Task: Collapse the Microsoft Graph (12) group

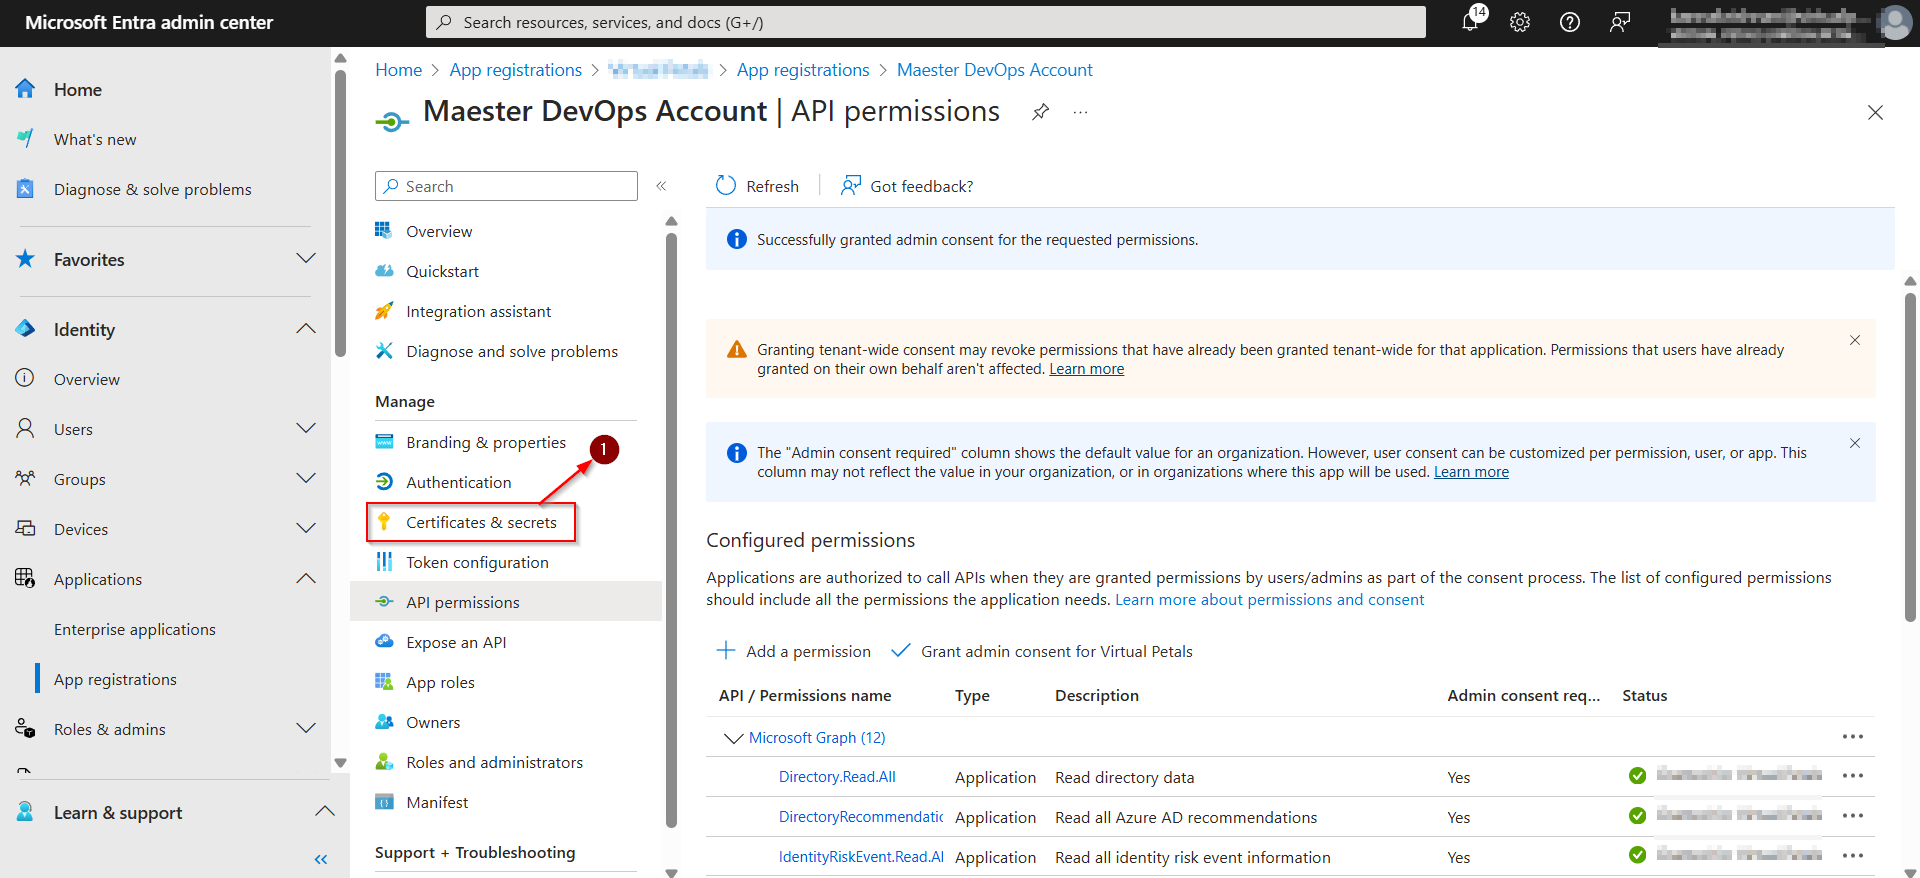Action: [733, 738]
